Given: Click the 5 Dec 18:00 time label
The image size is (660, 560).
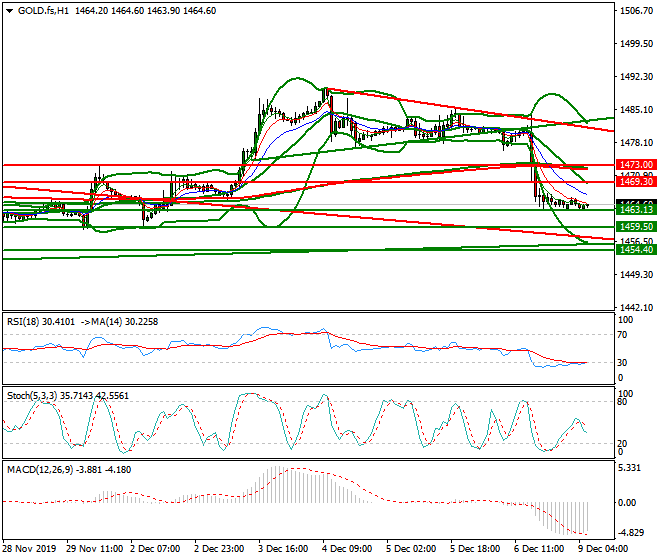Looking at the screenshot, I should (475, 549).
